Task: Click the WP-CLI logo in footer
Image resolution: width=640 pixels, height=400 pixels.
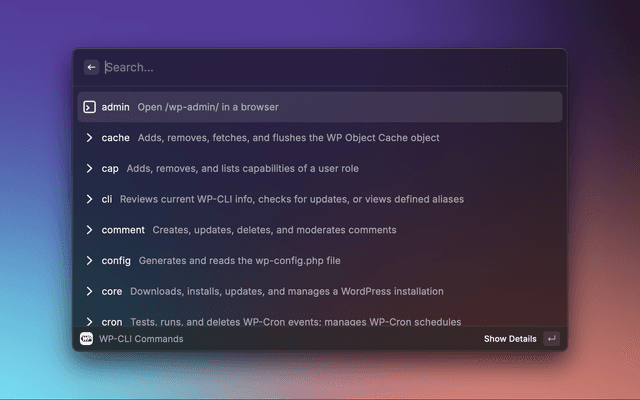Action: (87, 339)
